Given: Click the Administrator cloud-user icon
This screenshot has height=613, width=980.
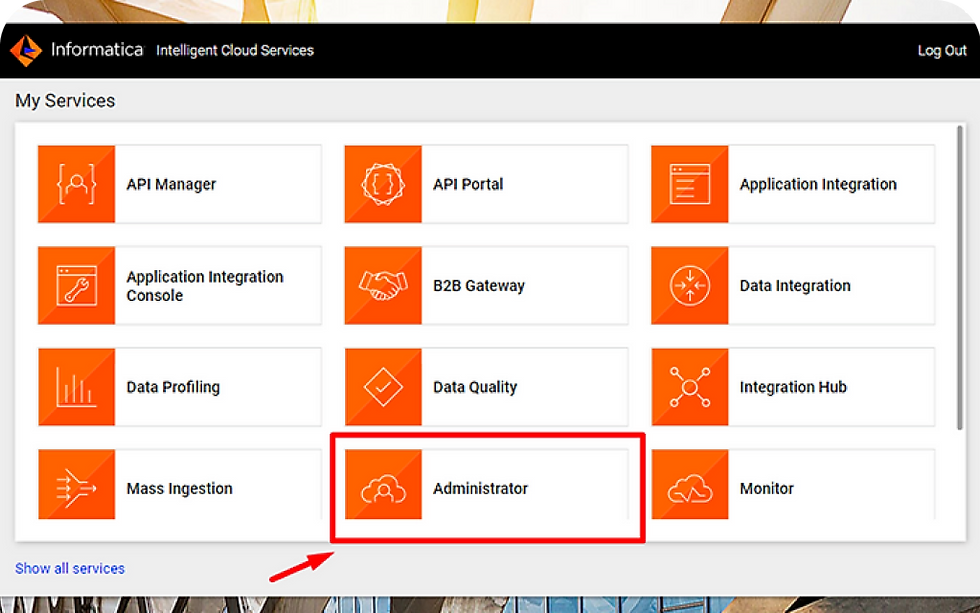Looking at the screenshot, I should tap(383, 485).
